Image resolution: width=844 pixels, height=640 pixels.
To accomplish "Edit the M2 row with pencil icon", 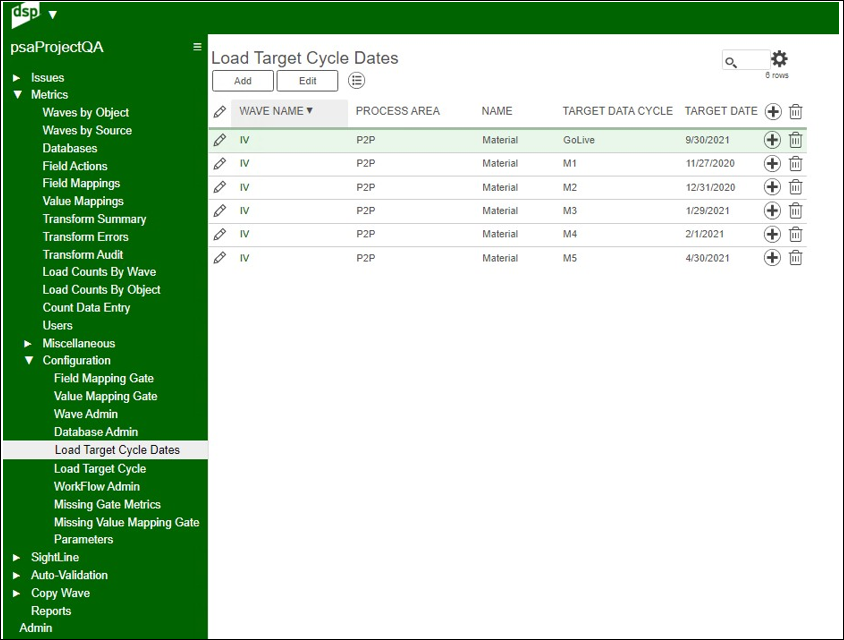I will (220, 187).
